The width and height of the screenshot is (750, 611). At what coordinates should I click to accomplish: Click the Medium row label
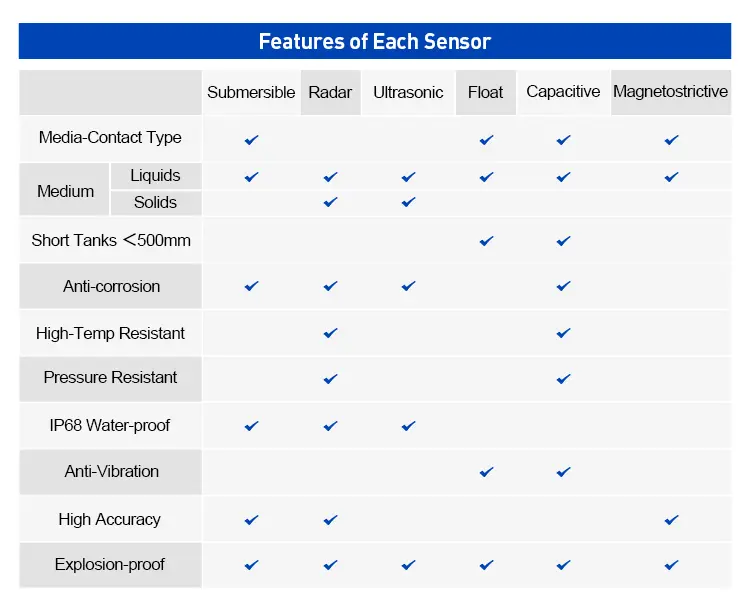[66, 190]
